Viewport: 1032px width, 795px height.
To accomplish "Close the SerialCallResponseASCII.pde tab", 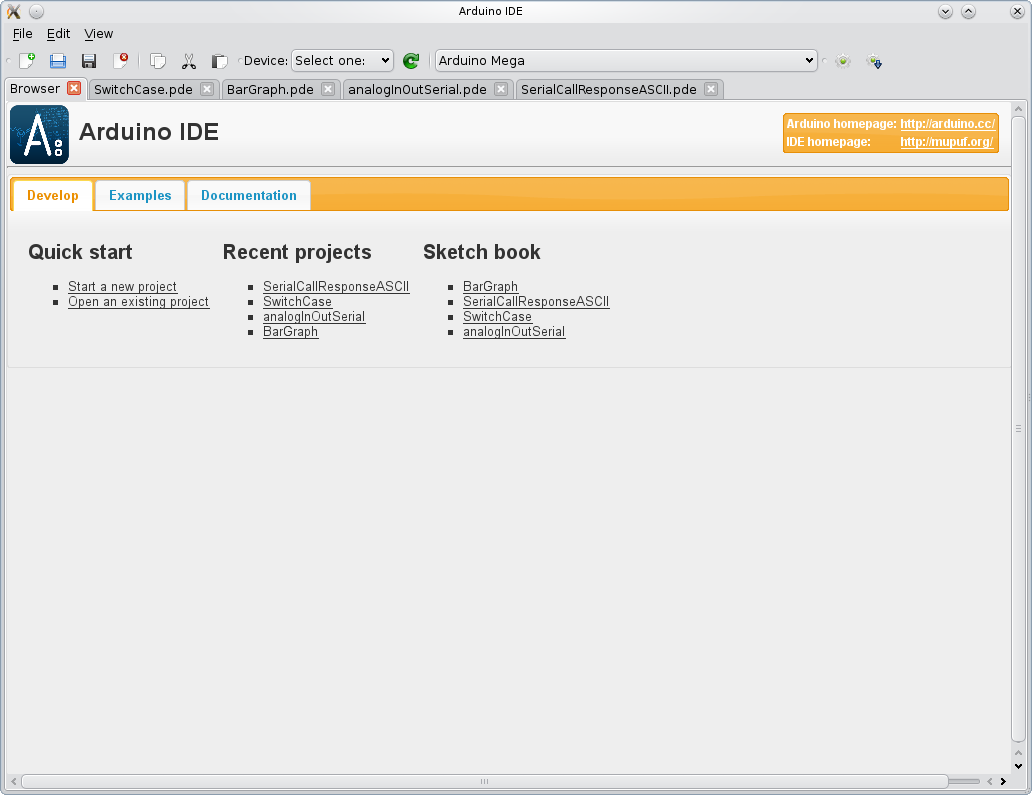I will [711, 89].
